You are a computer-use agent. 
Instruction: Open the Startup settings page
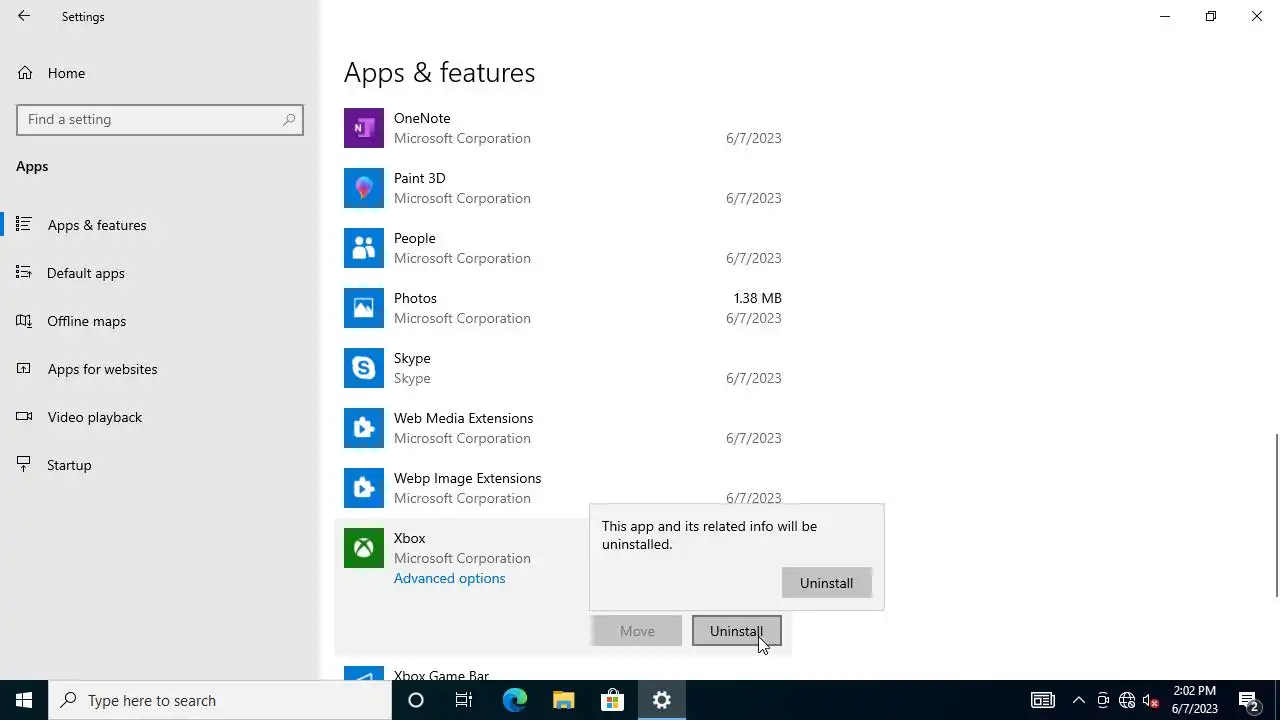coord(160,465)
